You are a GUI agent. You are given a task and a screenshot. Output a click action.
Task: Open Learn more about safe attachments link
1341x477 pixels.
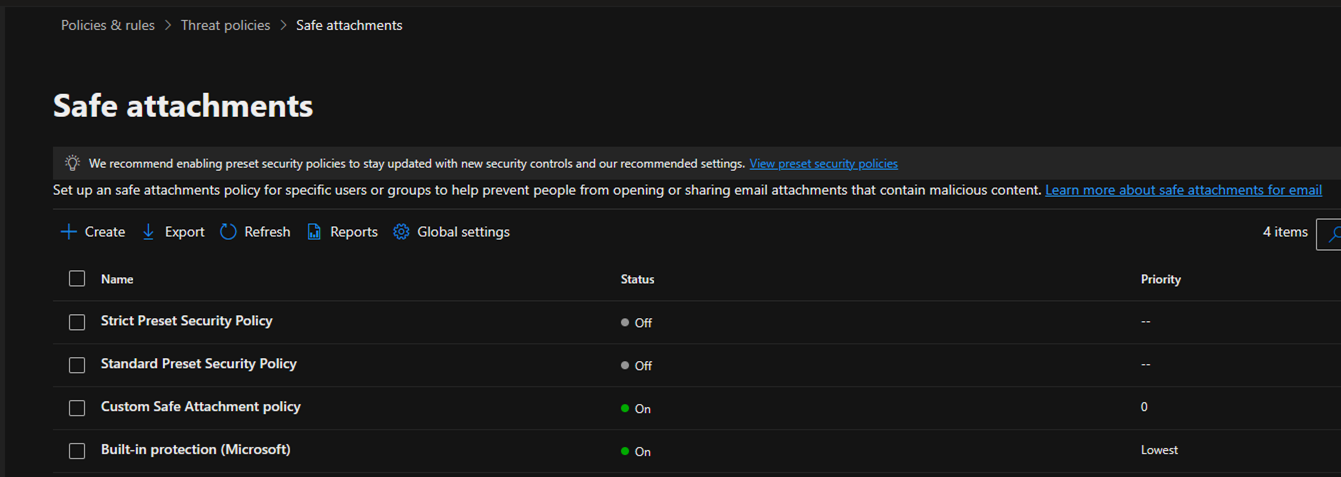(1183, 190)
